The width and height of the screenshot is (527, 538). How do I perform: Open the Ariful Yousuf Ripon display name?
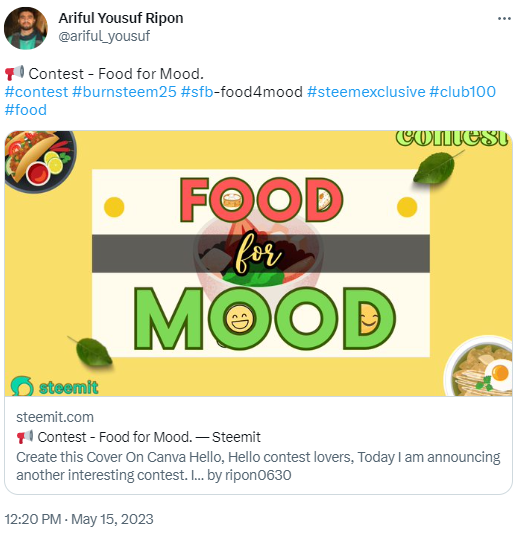click(x=121, y=18)
